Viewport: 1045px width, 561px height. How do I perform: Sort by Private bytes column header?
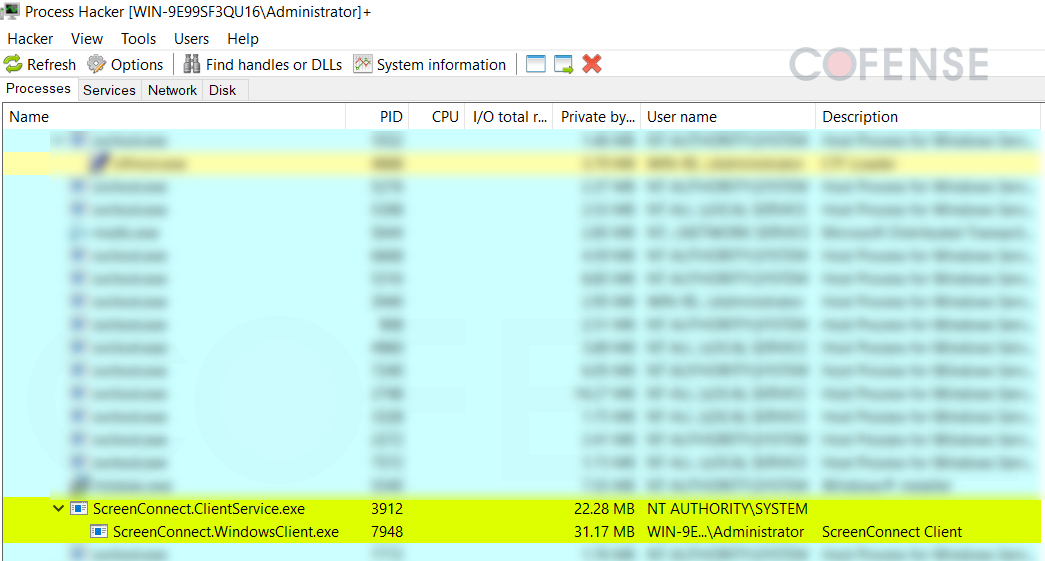pyautogui.click(x=596, y=117)
